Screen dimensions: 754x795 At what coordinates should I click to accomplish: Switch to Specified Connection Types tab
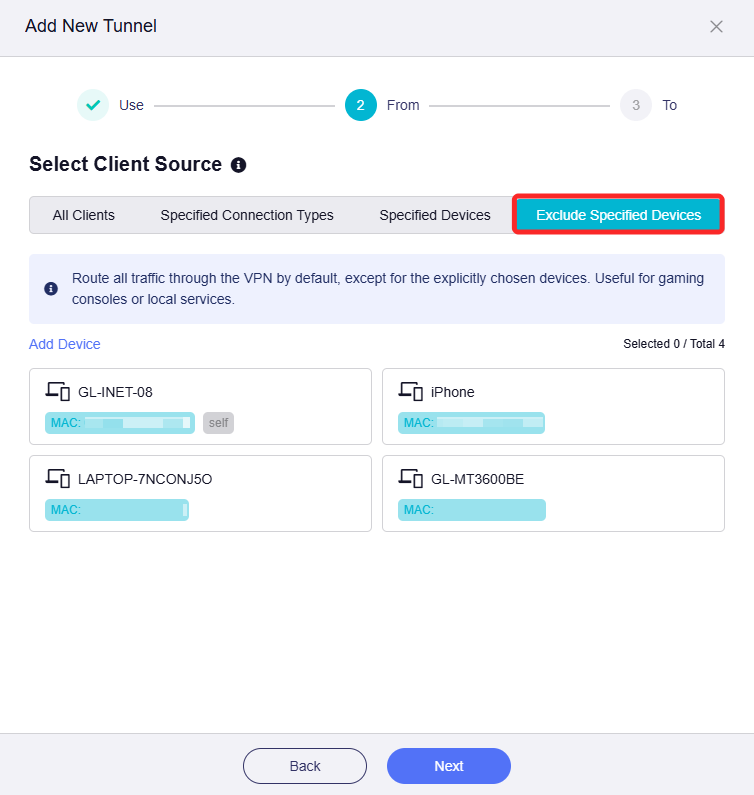pos(247,215)
